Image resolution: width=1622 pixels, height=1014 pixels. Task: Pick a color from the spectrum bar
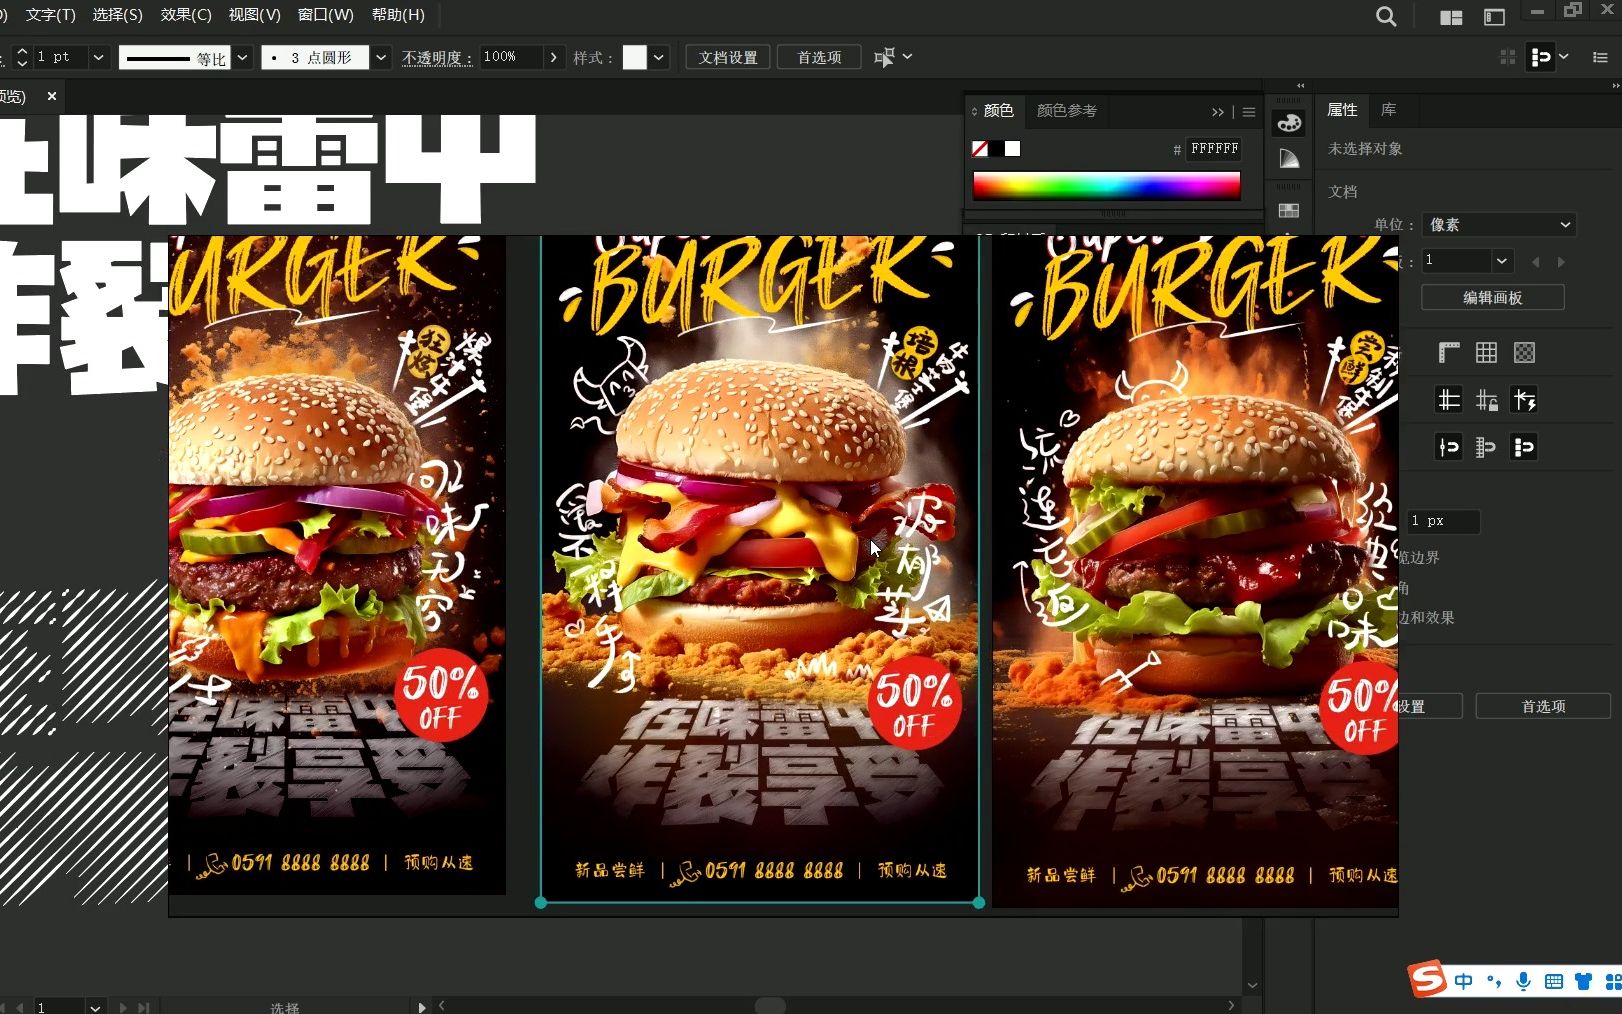1106,185
